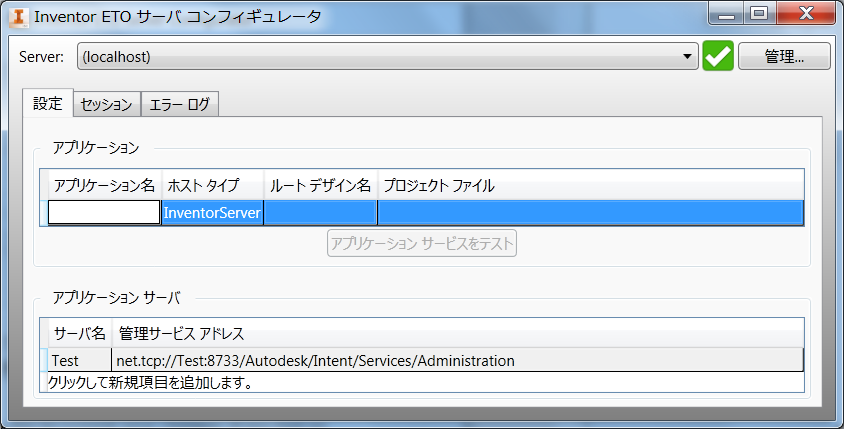Click the プロジェクト ファイル cell in selected row

tap(590, 213)
